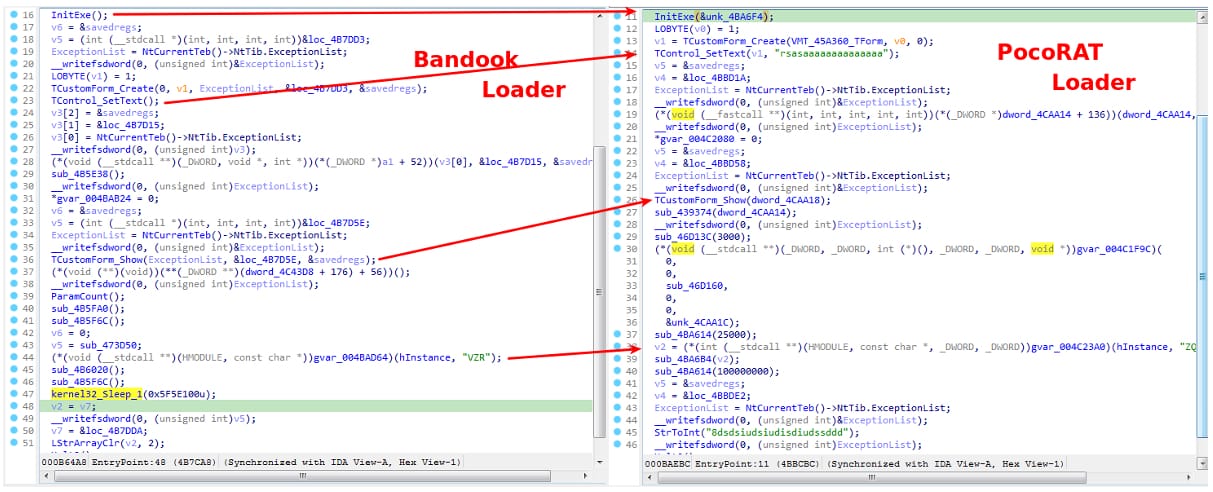Select sub_4BA614(100000000); line
1213x492 pixels.
[717, 370]
